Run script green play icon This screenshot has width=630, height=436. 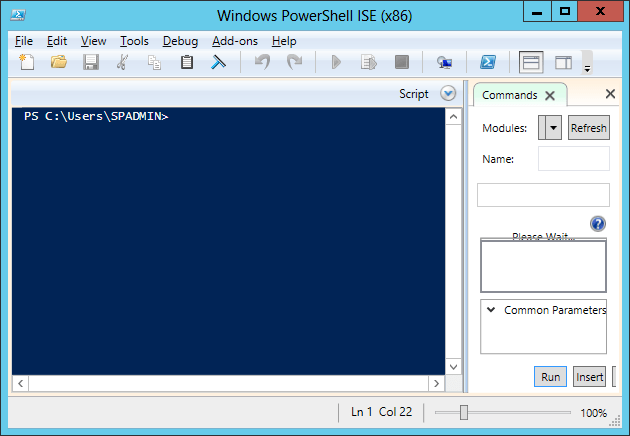pos(336,62)
